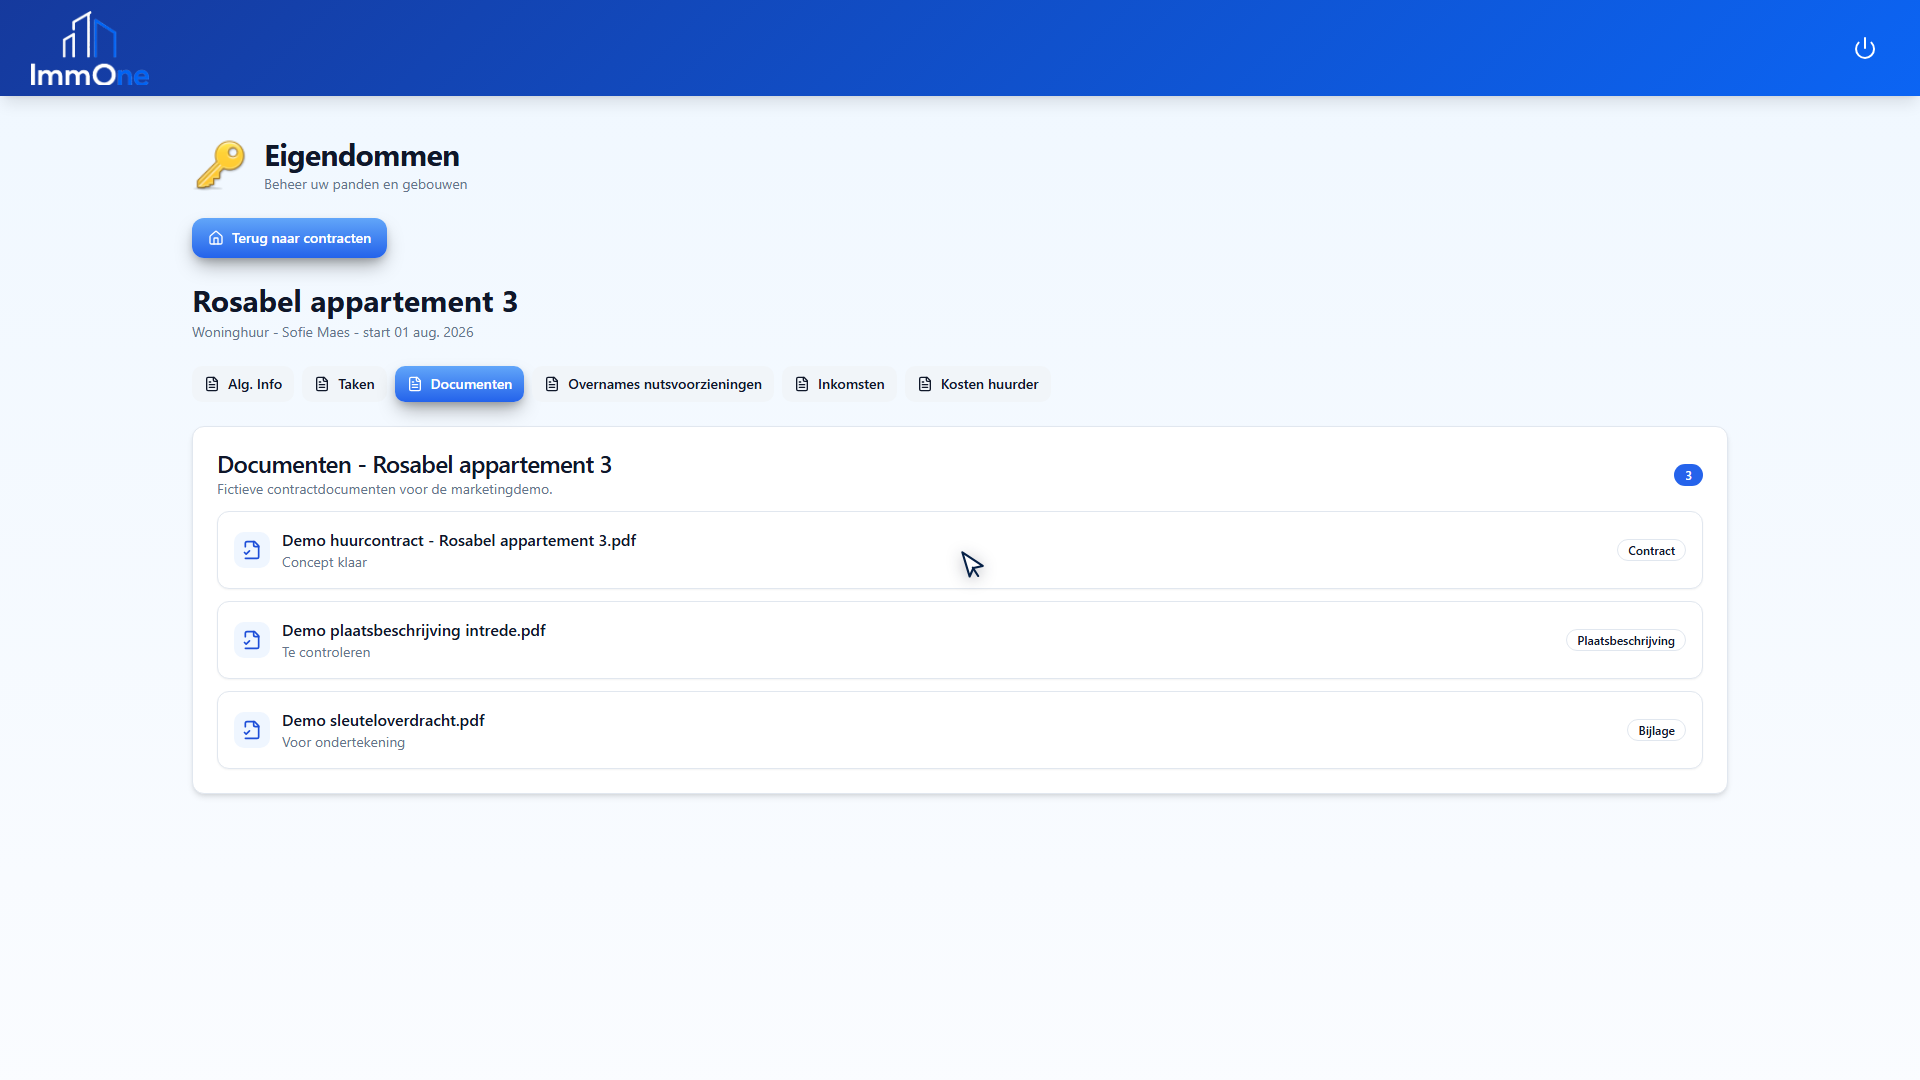
Task: Click file icon of Demo plaatsbeschrijving intrede row
Action: coord(252,640)
